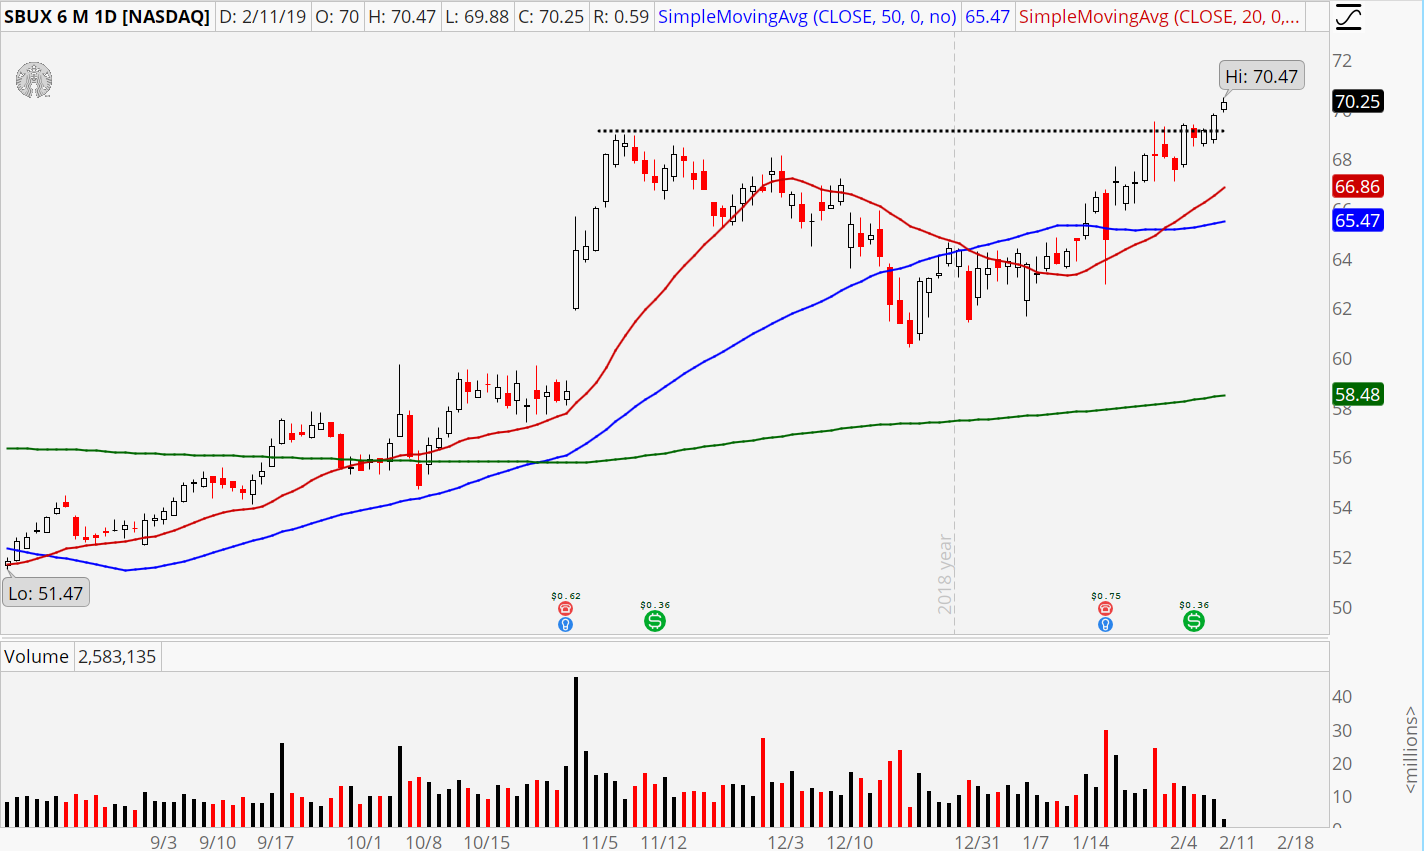Image resolution: width=1424 pixels, height=851 pixels.
Task: Click the blue 65.47 value in the header
Action: pyautogui.click(x=987, y=17)
